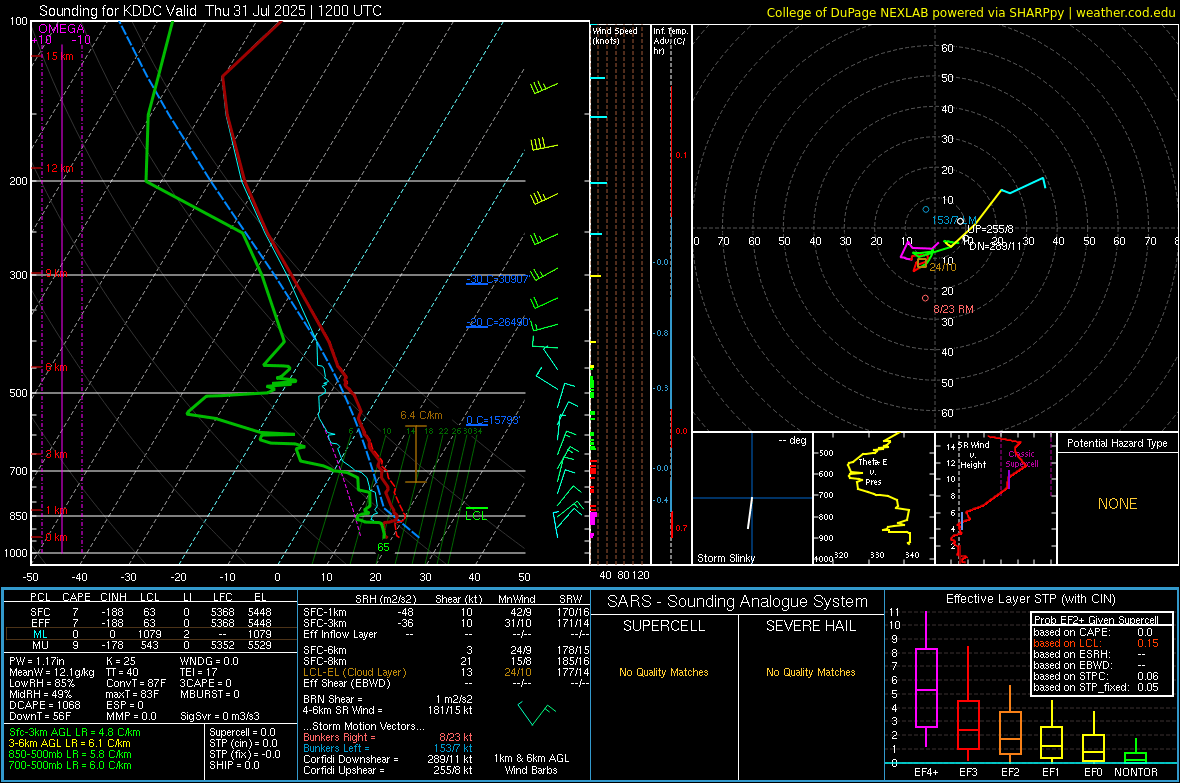This screenshot has width=1180, height=783.
Task: Click the '6.4 C/km' lapse rate annotation
Action: point(421,415)
